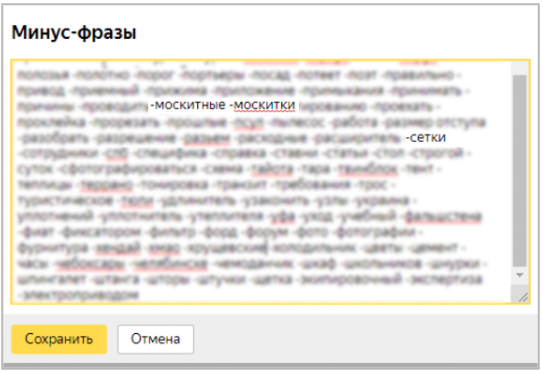Viewport: 543px width, 371px height.
Task: Click the Сохранить button
Action: (x=59, y=339)
